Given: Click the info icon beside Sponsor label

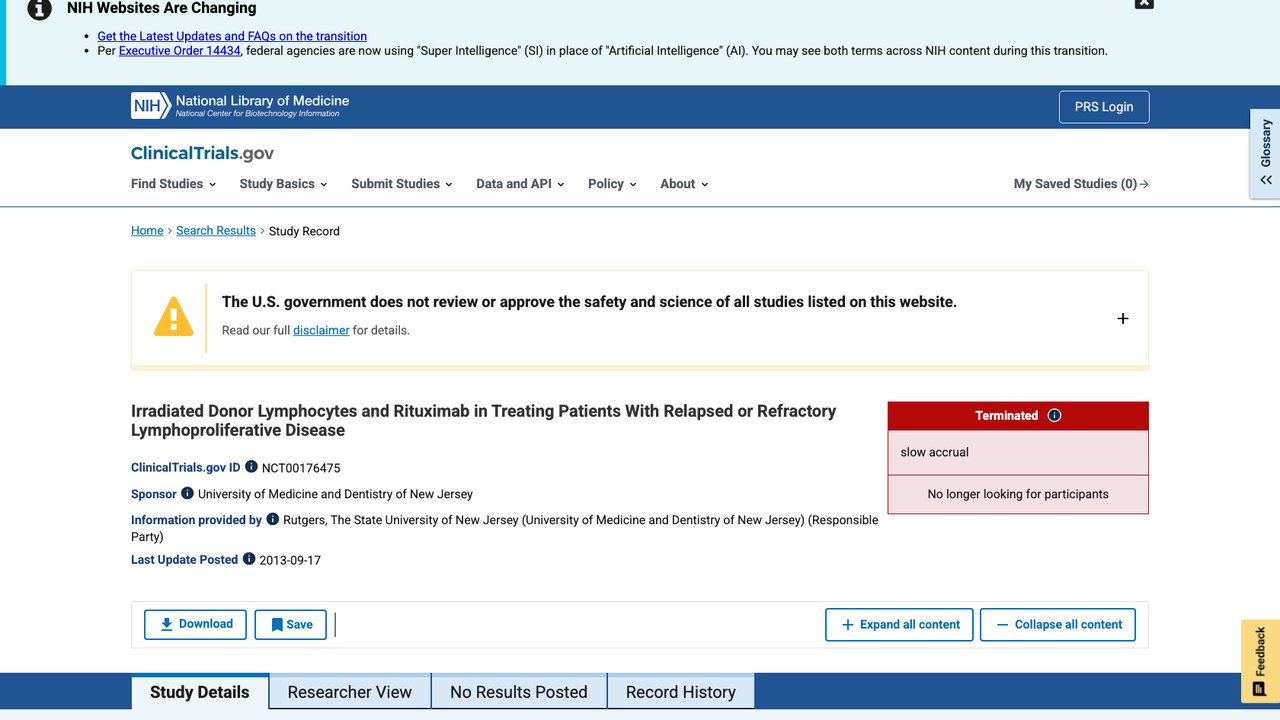Looking at the screenshot, I should 187,493.
